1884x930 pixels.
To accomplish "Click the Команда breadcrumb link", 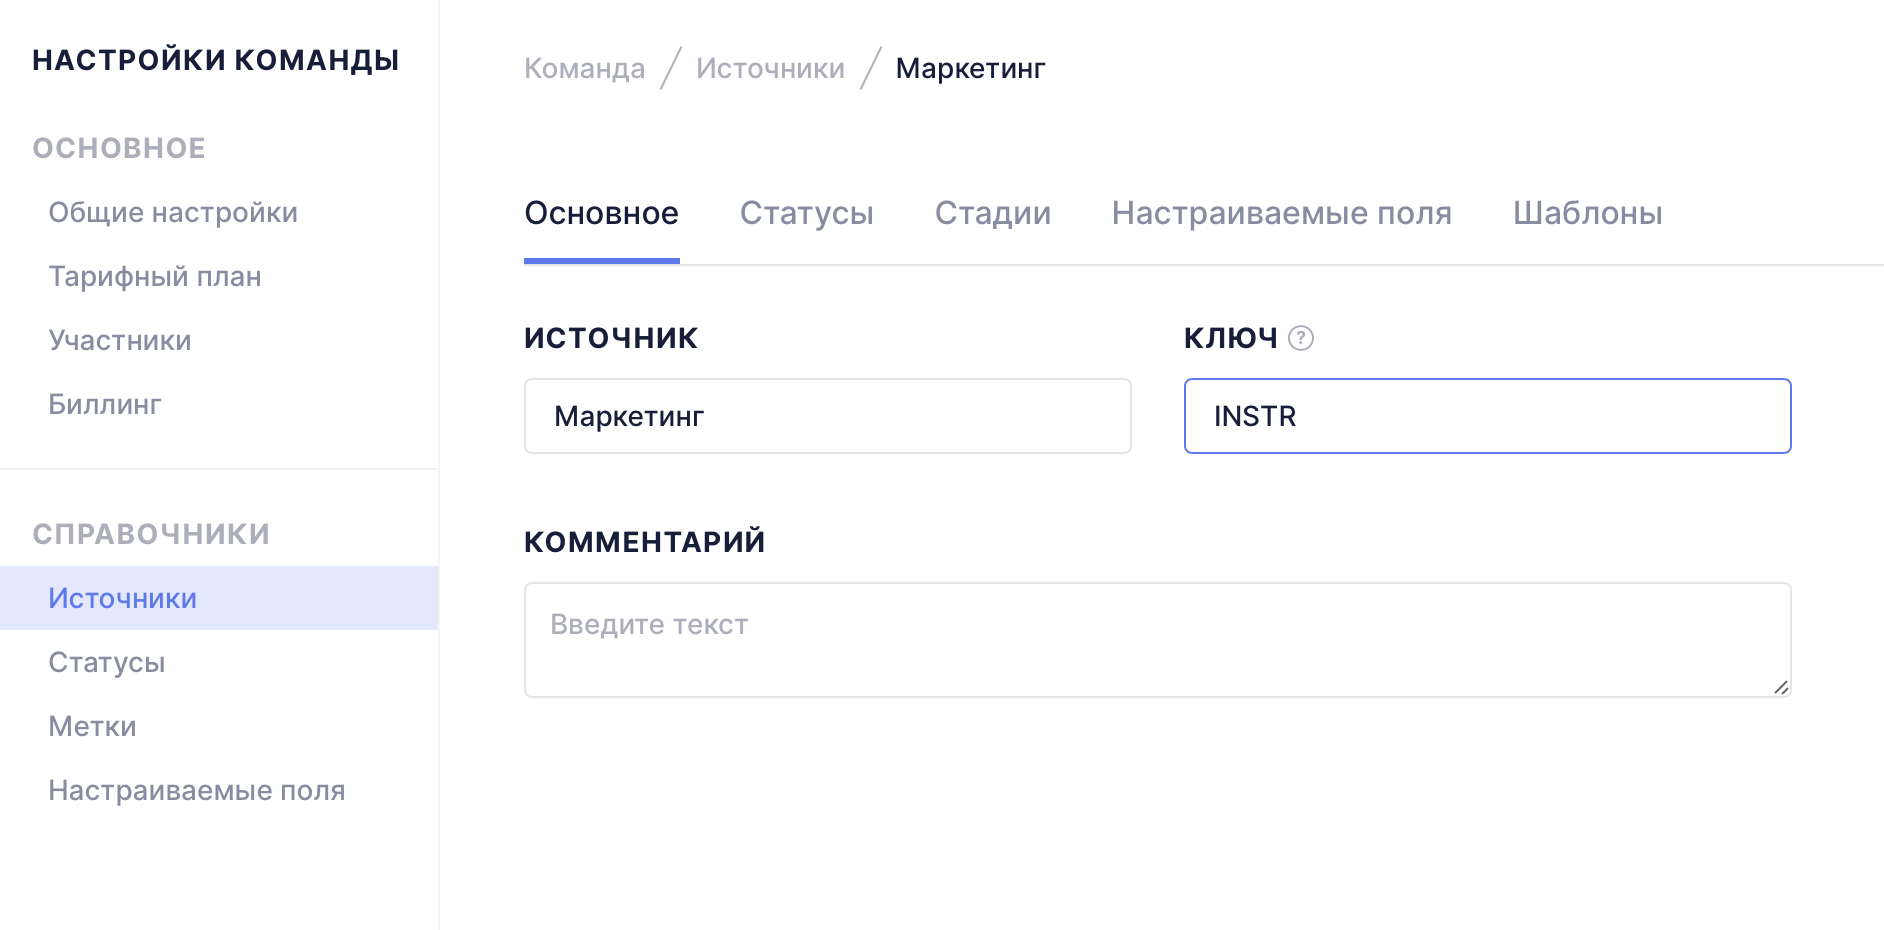I will [x=584, y=68].
